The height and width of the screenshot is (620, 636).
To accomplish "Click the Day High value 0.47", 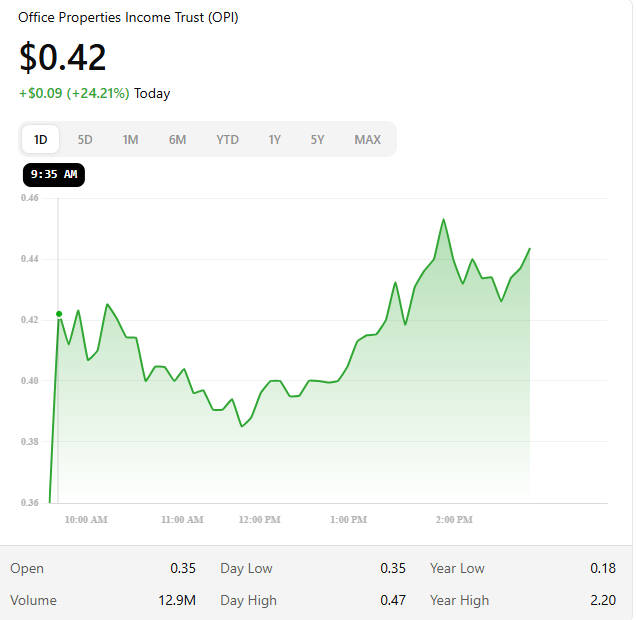I will click(393, 600).
